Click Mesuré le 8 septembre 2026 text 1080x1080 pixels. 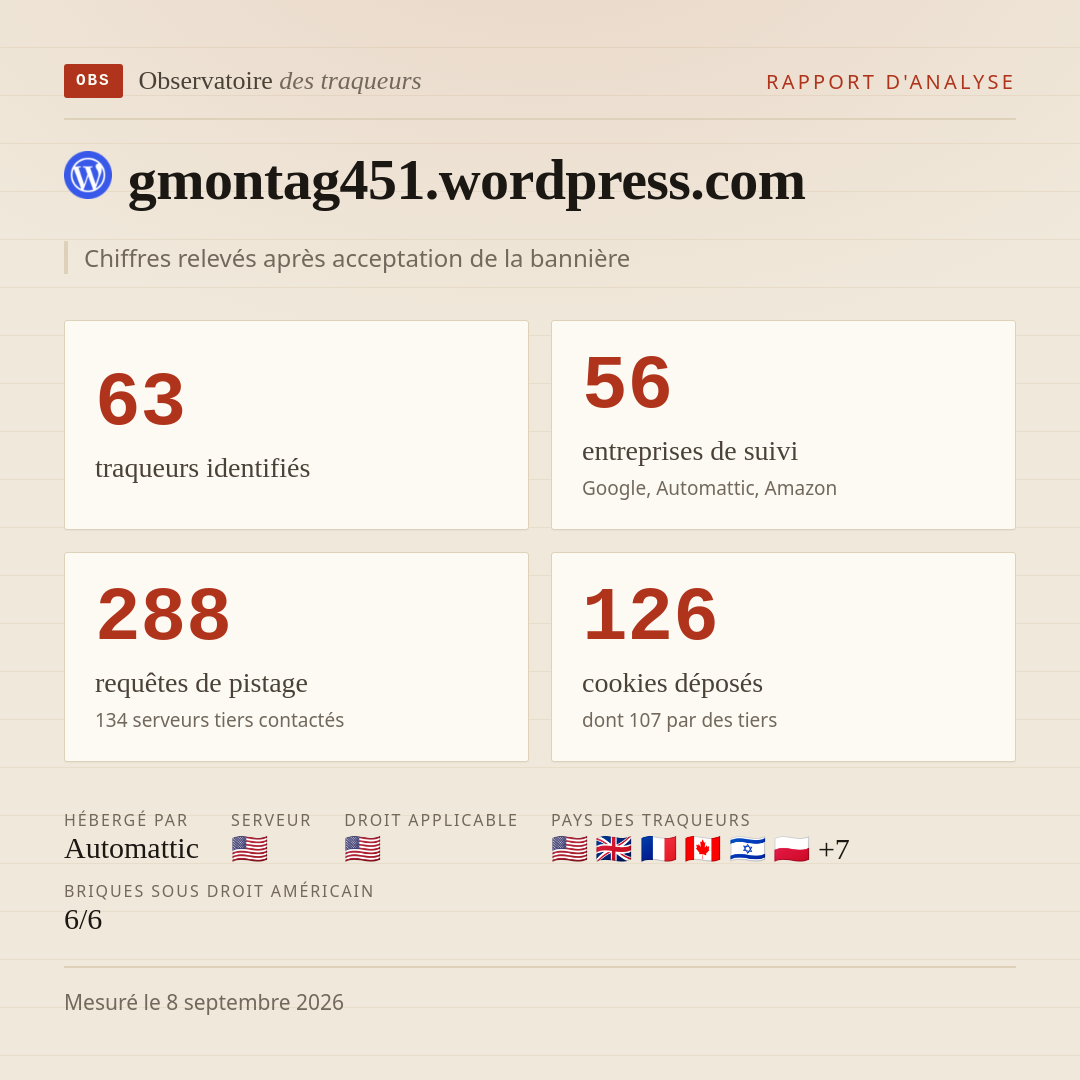[204, 1002]
